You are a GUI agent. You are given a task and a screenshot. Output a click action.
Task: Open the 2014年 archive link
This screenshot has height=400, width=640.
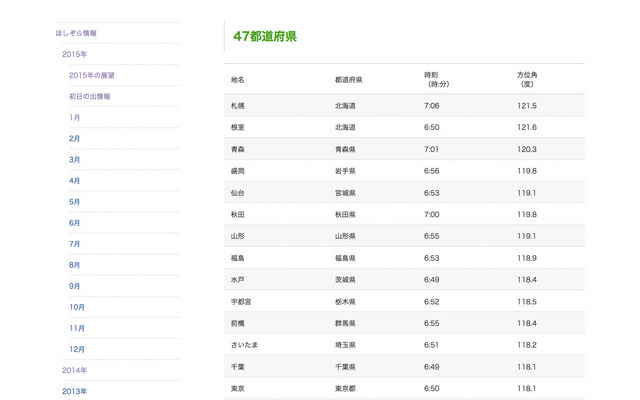74,371
